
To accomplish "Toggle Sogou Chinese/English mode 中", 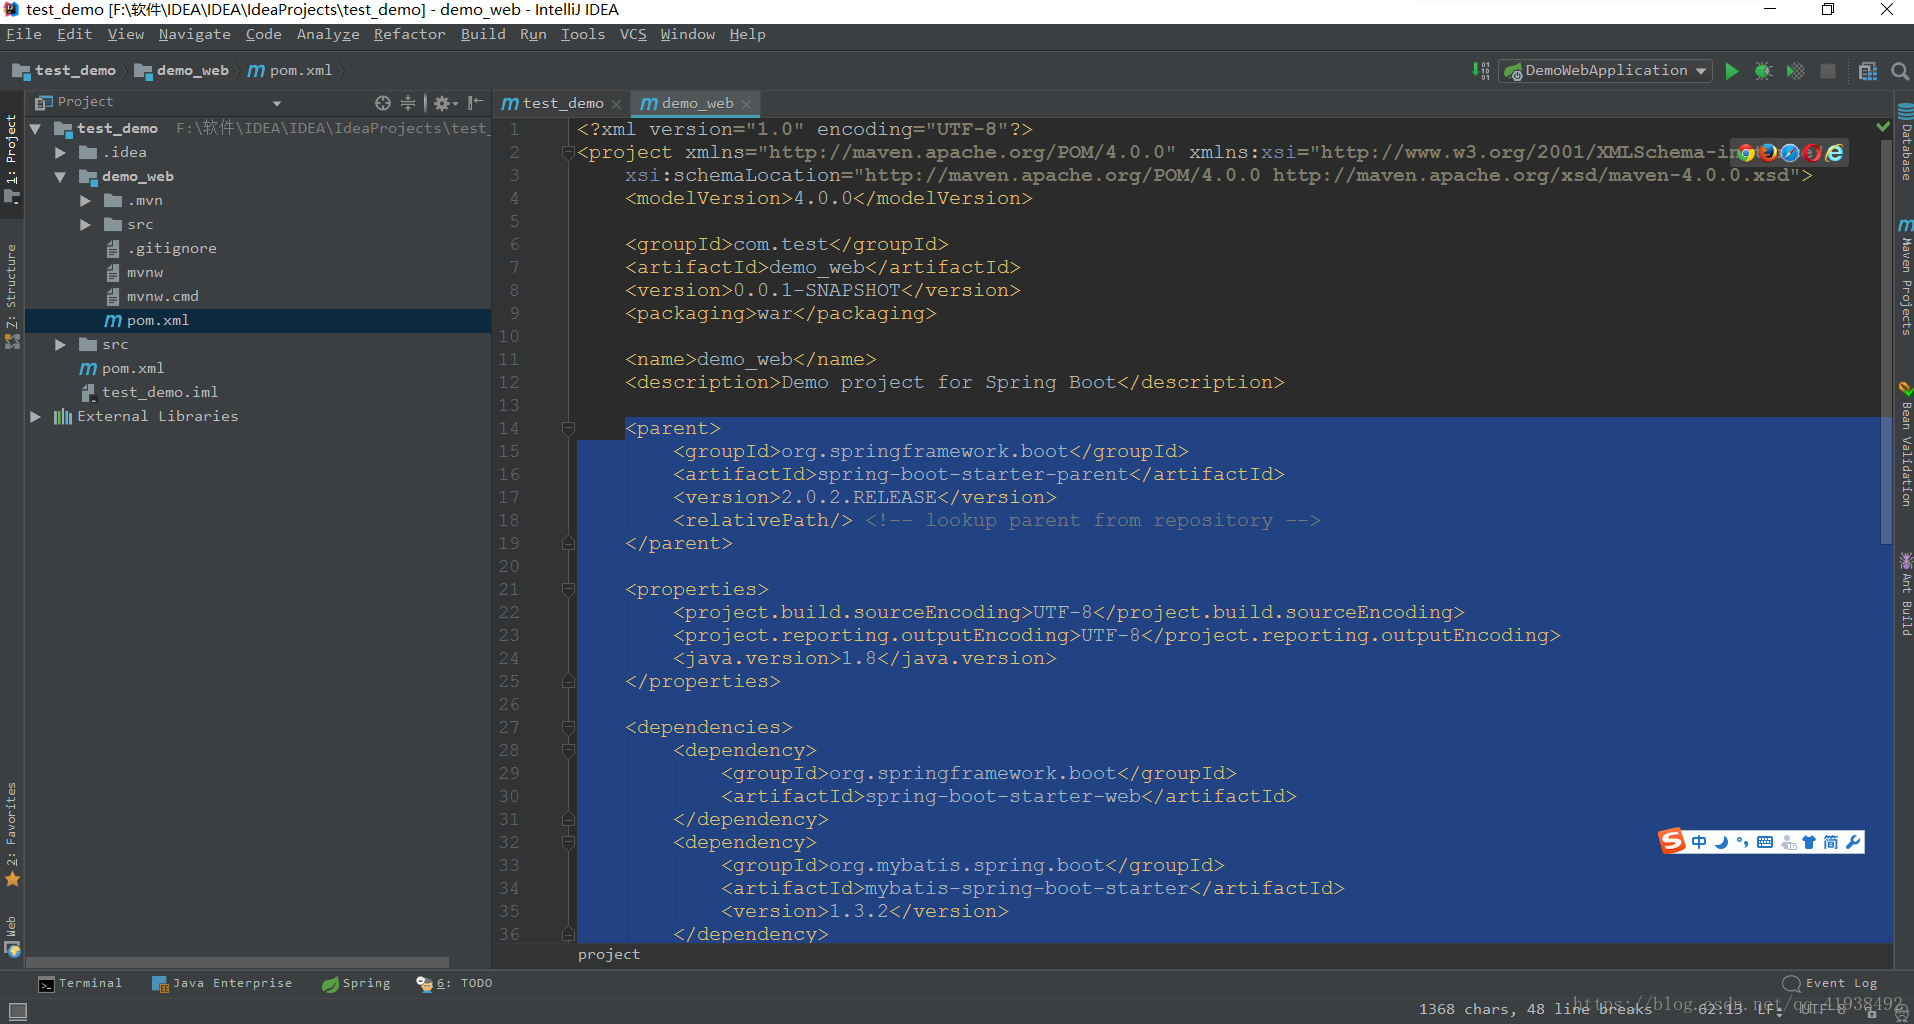I will (x=1699, y=842).
